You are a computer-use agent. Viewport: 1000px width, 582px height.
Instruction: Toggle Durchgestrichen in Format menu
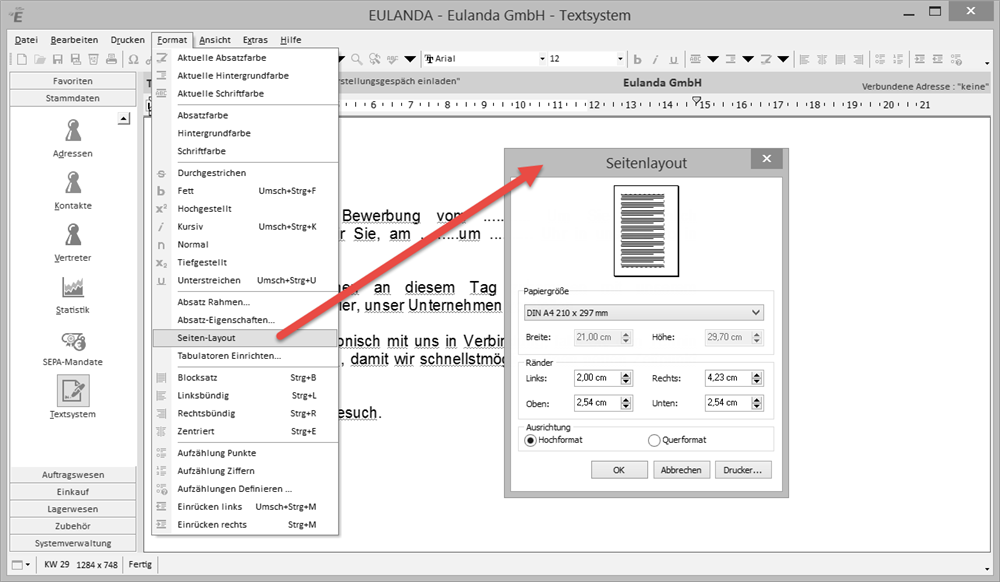245,173
